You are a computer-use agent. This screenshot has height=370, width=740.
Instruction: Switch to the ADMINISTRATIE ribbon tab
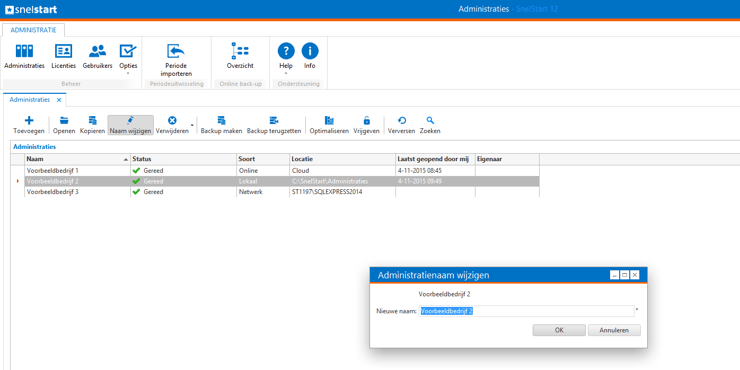pos(34,30)
